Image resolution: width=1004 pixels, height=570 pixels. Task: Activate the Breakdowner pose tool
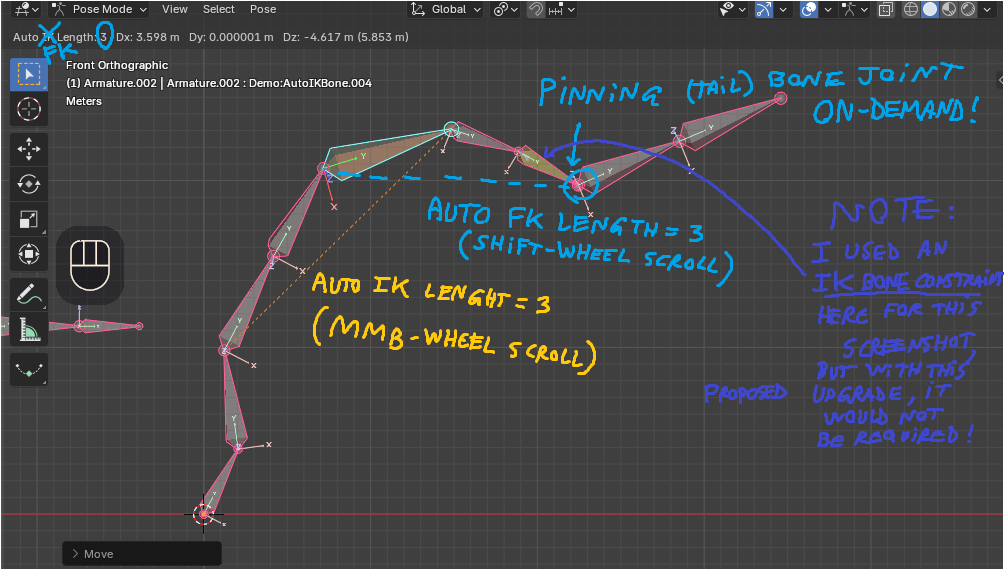pyautogui.click(x=29, y=370)
